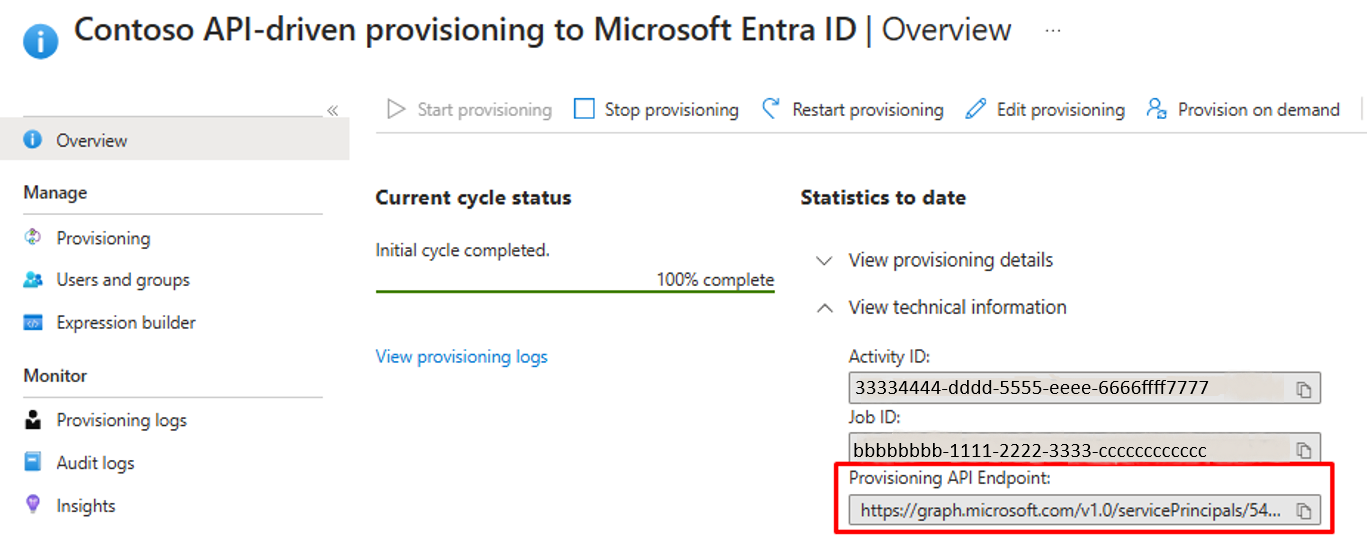Screen dimensions: 1367x541
Task: Collapse View technical information
Action: coord(824,308)
